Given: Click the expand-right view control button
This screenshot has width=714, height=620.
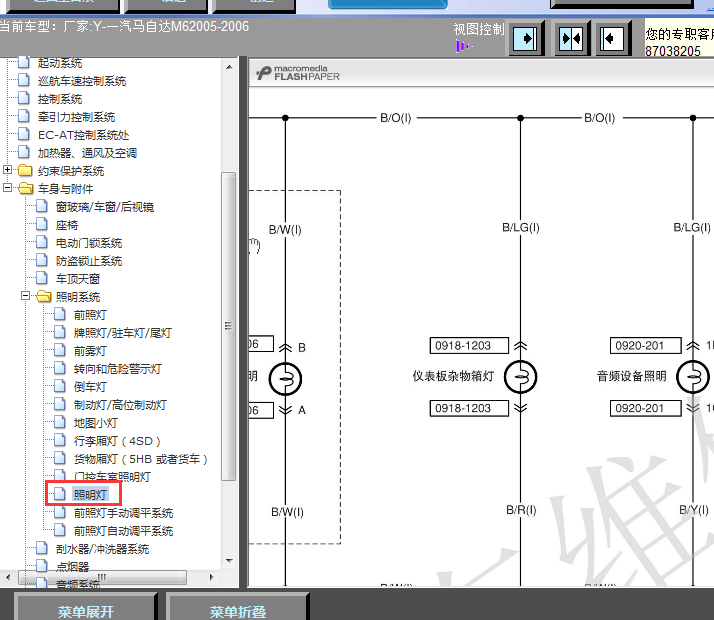Looking at the screenshot, I should tap(525, 39).
